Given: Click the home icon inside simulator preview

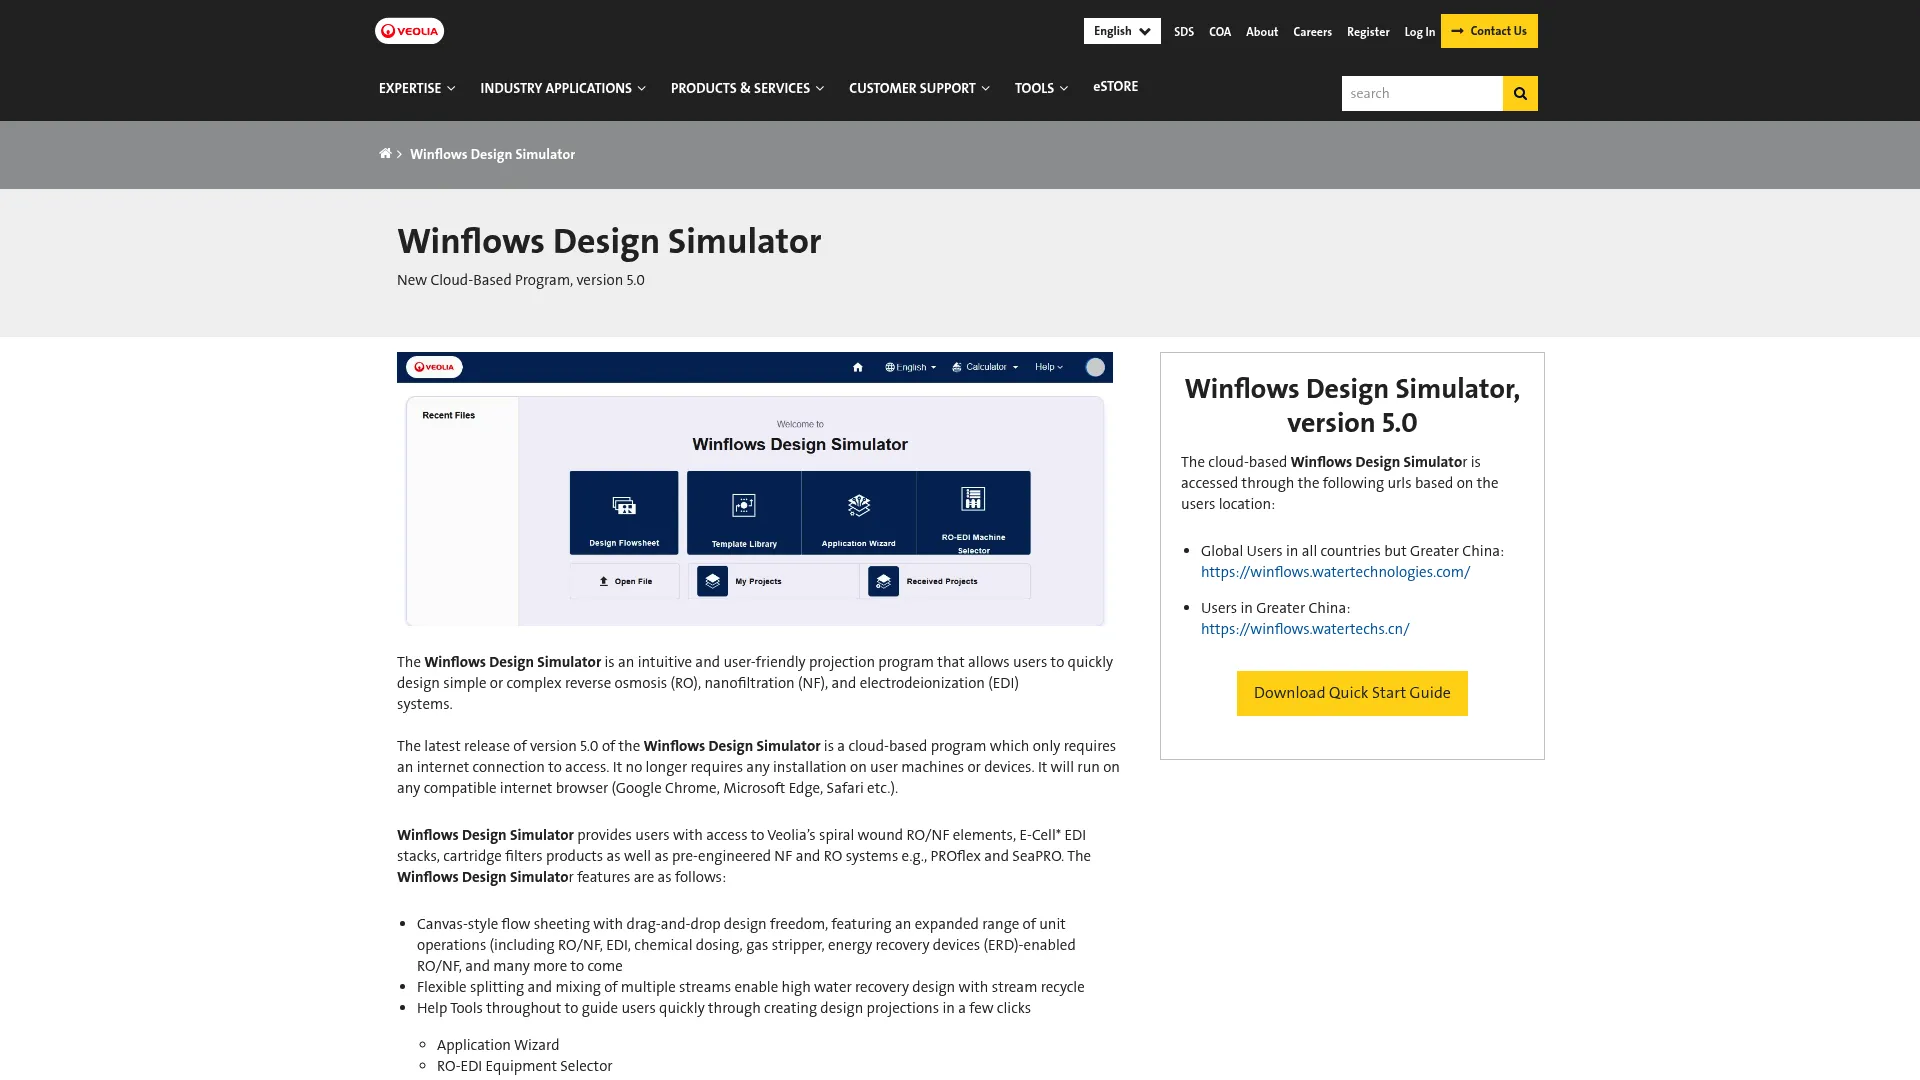Looking at the screenshot, I should (x=857, y=367).
